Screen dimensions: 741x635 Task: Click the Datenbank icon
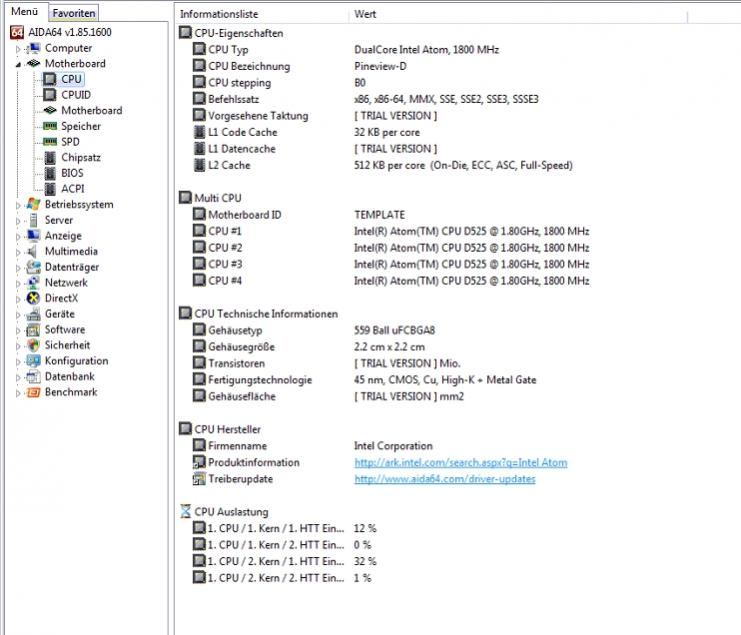coord(33,377)
